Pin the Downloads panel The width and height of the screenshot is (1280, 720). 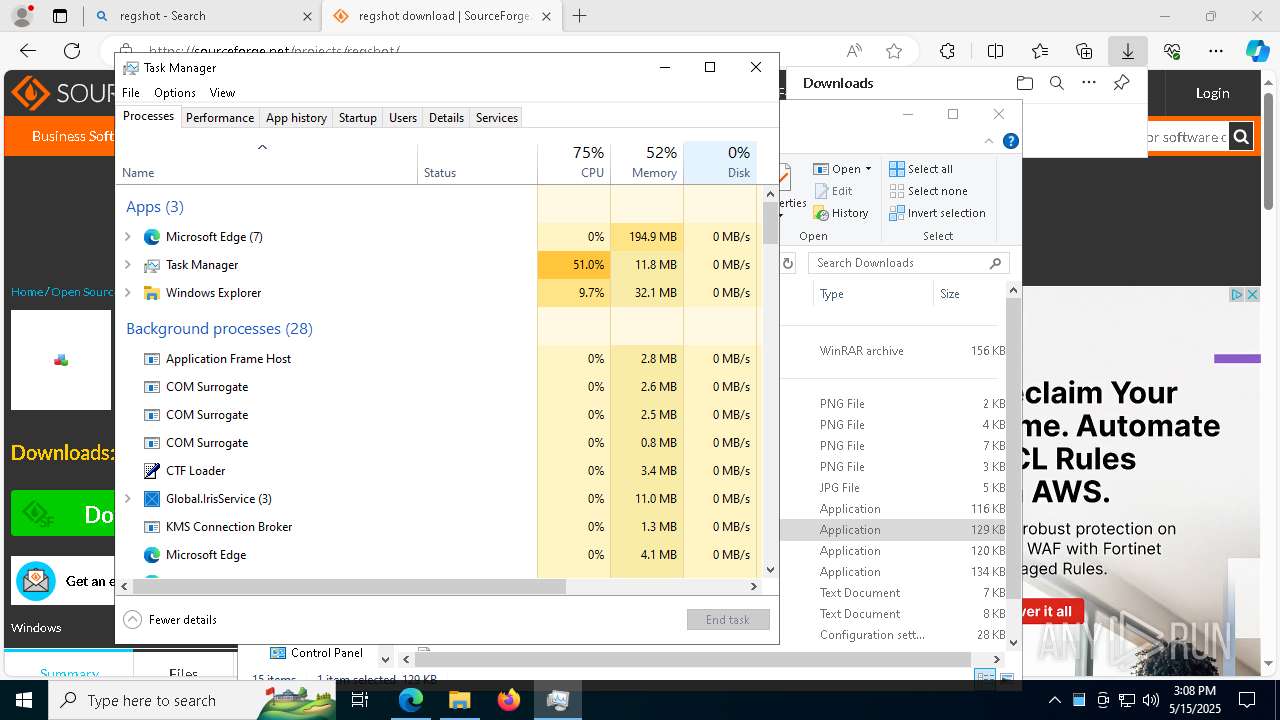[x=1122, y=83]
